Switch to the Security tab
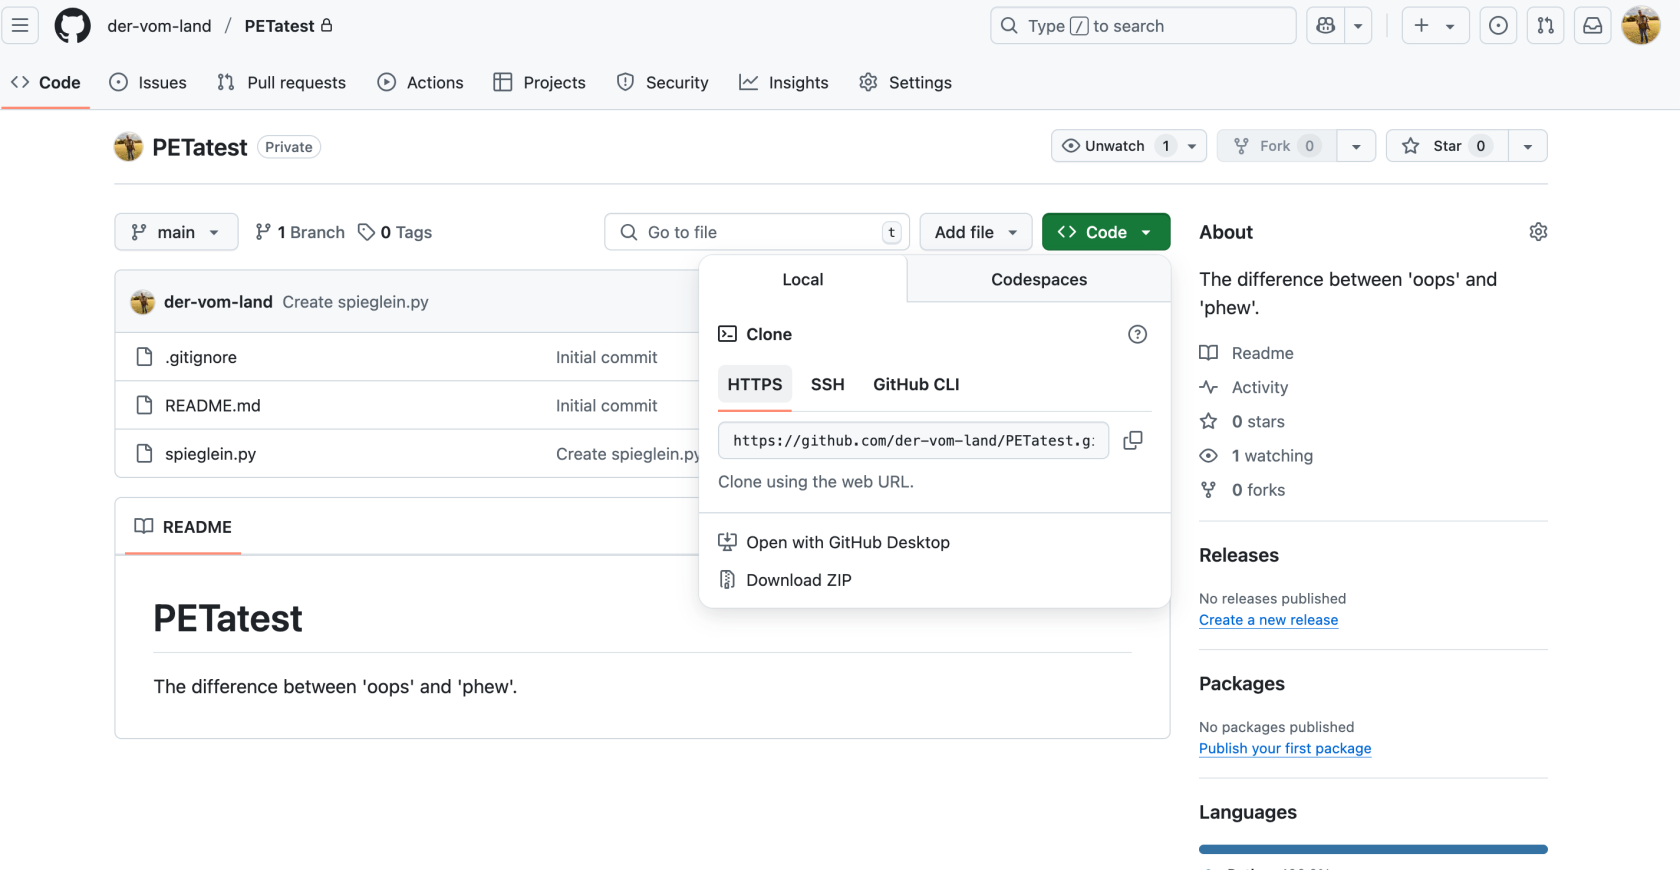This screenshot has width=1680, height=870. click(x=663, y=82)
